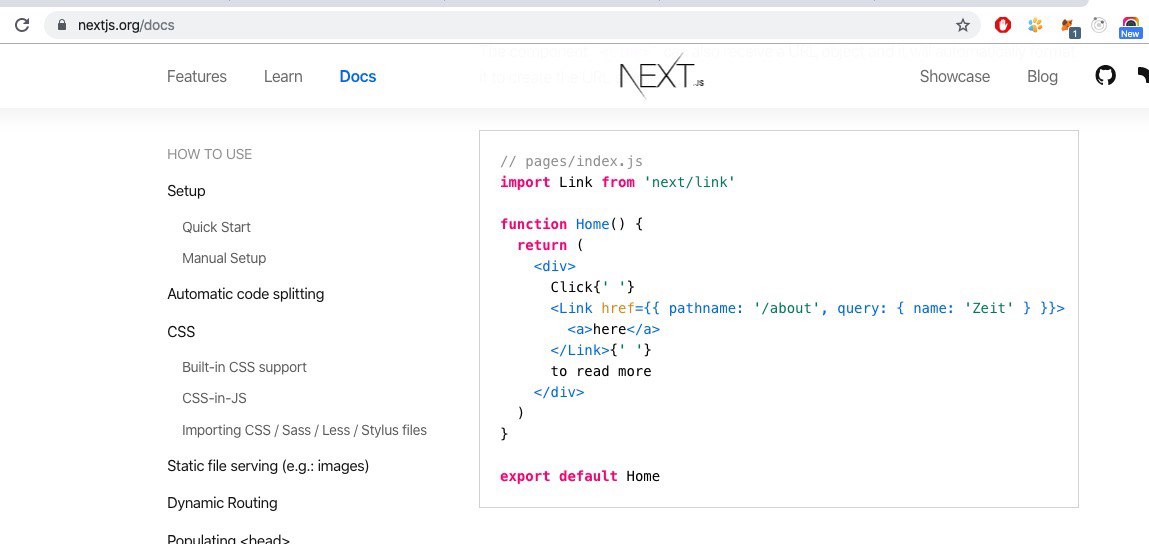
Task: Open the gray circular extension icon
Action: pyautogui.click(x=1098, y=25)
